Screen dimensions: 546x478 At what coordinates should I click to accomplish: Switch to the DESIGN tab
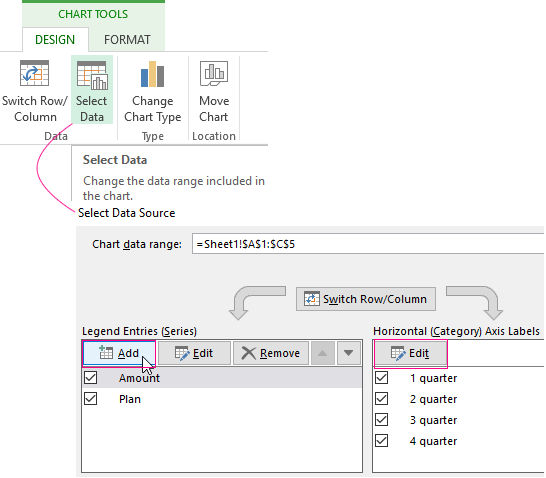pos(55,40)
